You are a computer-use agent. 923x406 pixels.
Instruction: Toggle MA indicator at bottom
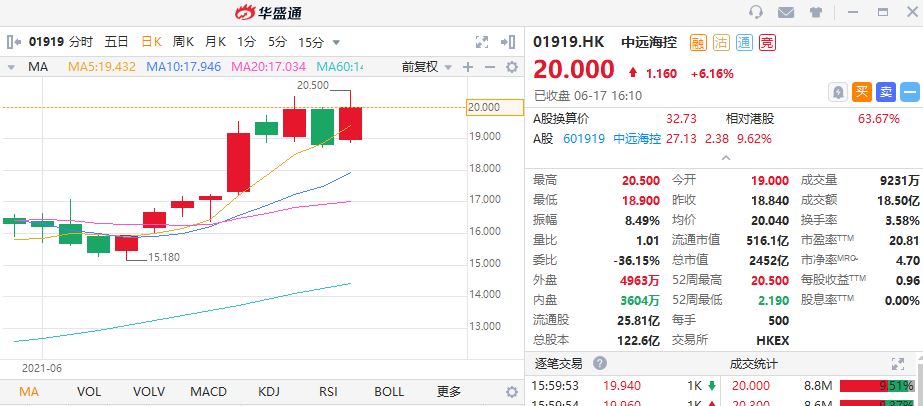[x=29, y=391]
